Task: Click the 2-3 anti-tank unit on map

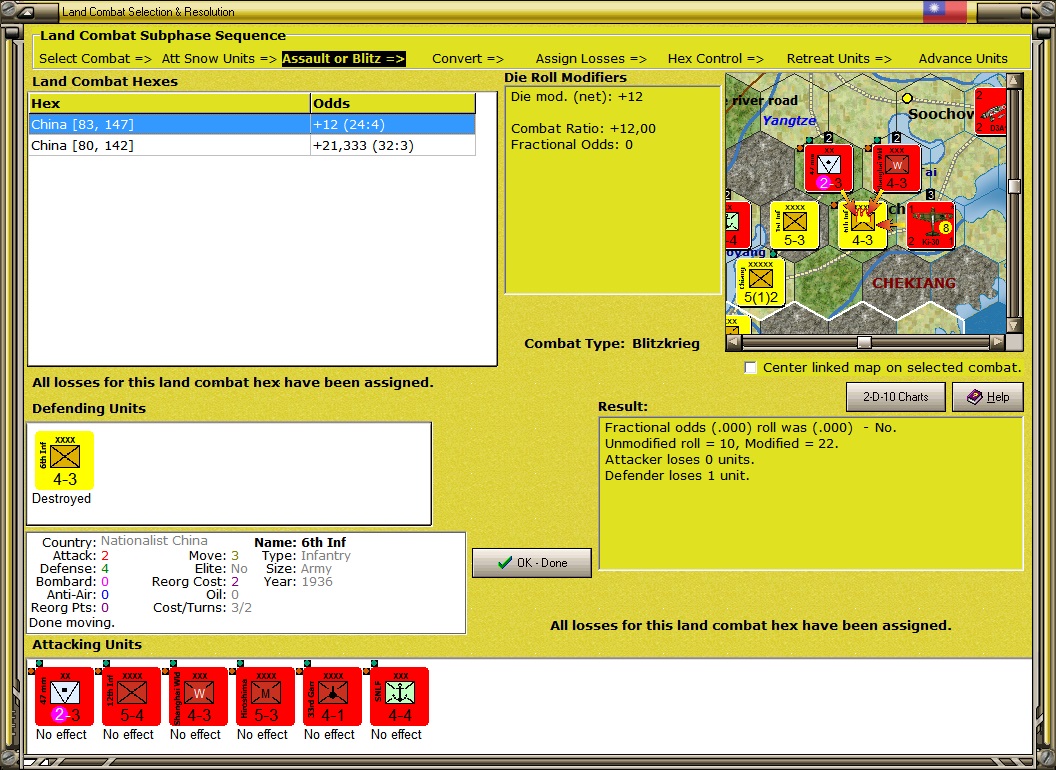Action: 828,168
